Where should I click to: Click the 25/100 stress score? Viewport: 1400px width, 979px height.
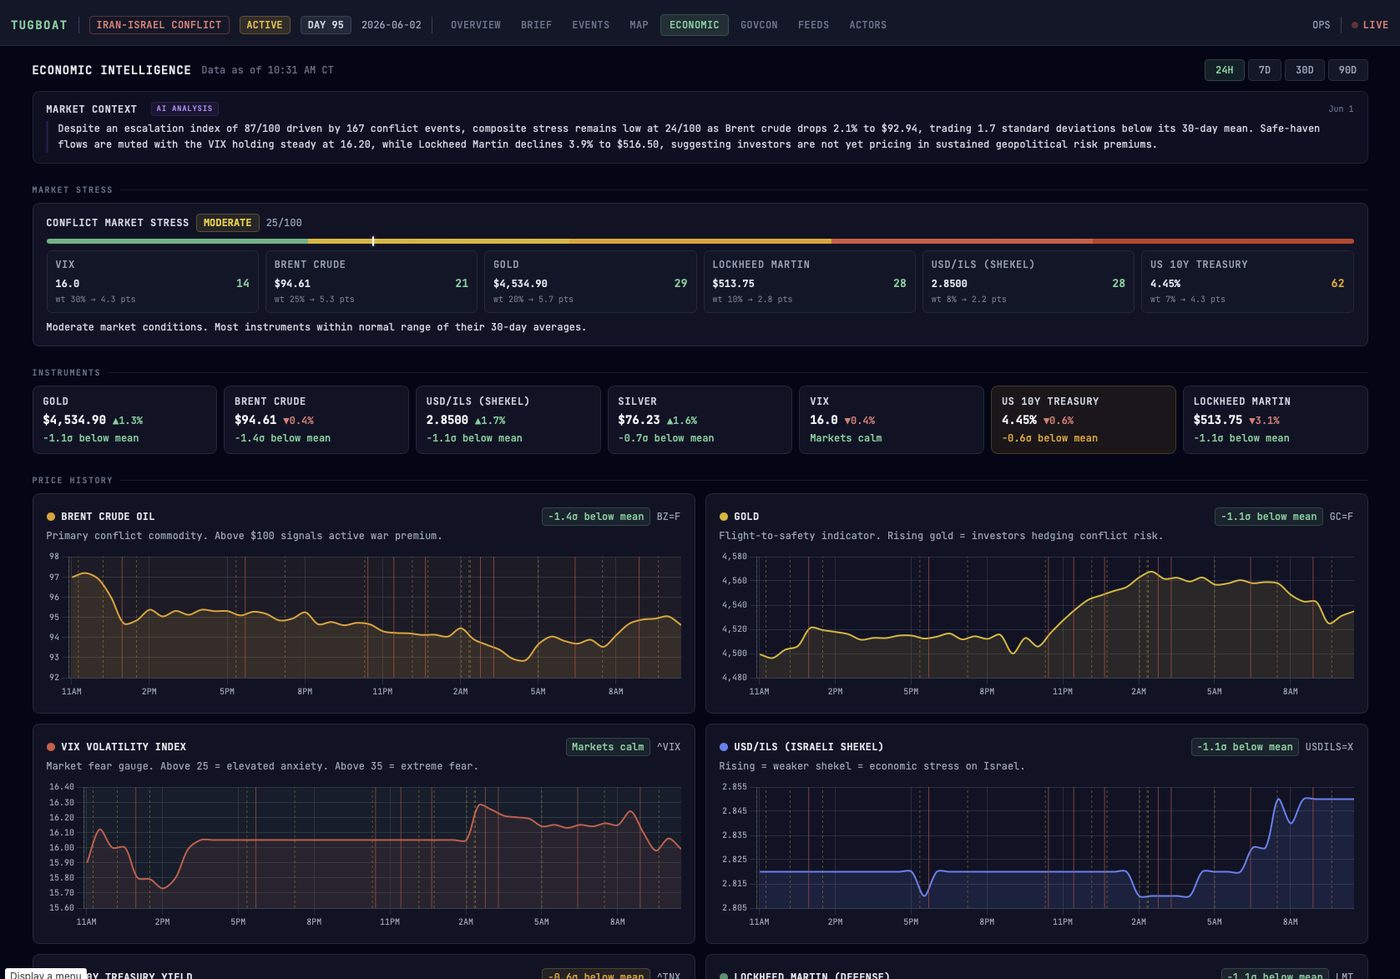284,223
